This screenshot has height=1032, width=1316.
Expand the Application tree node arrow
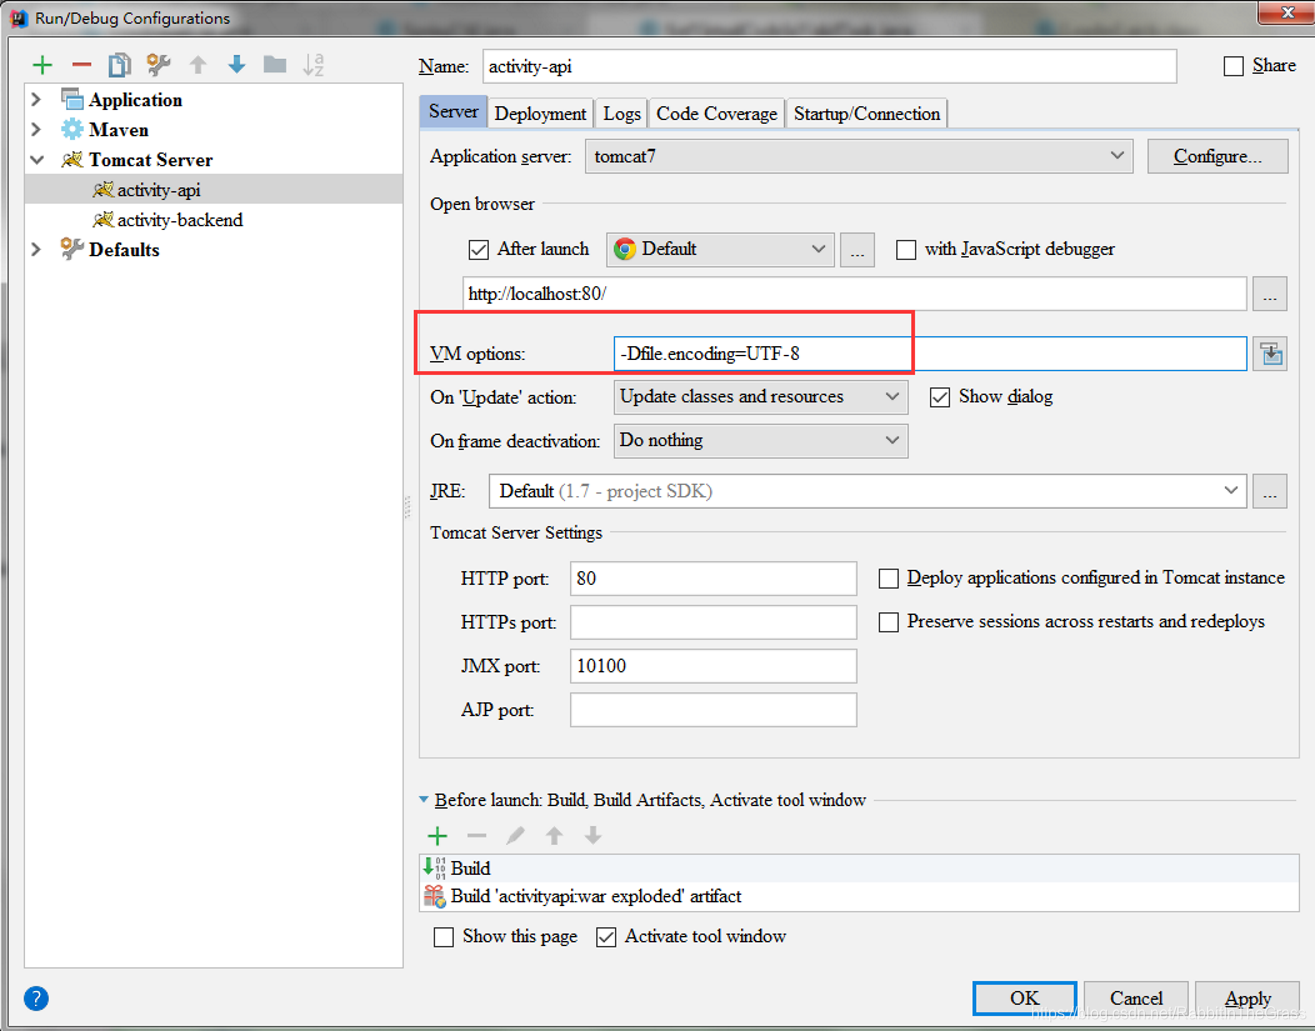click(37, 99)
